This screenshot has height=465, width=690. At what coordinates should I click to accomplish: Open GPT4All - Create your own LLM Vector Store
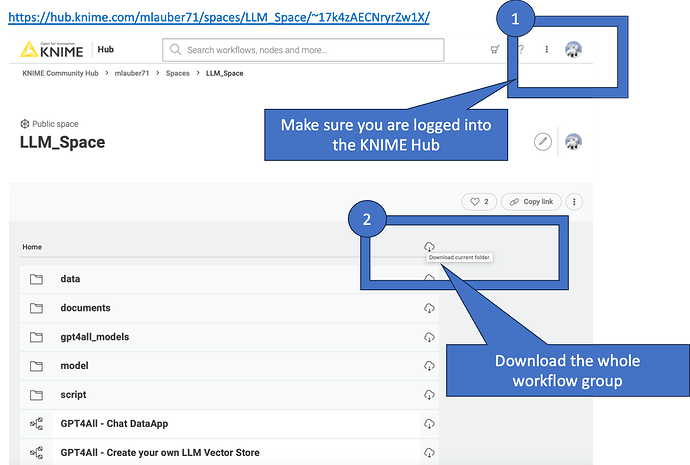coord(160,453)
